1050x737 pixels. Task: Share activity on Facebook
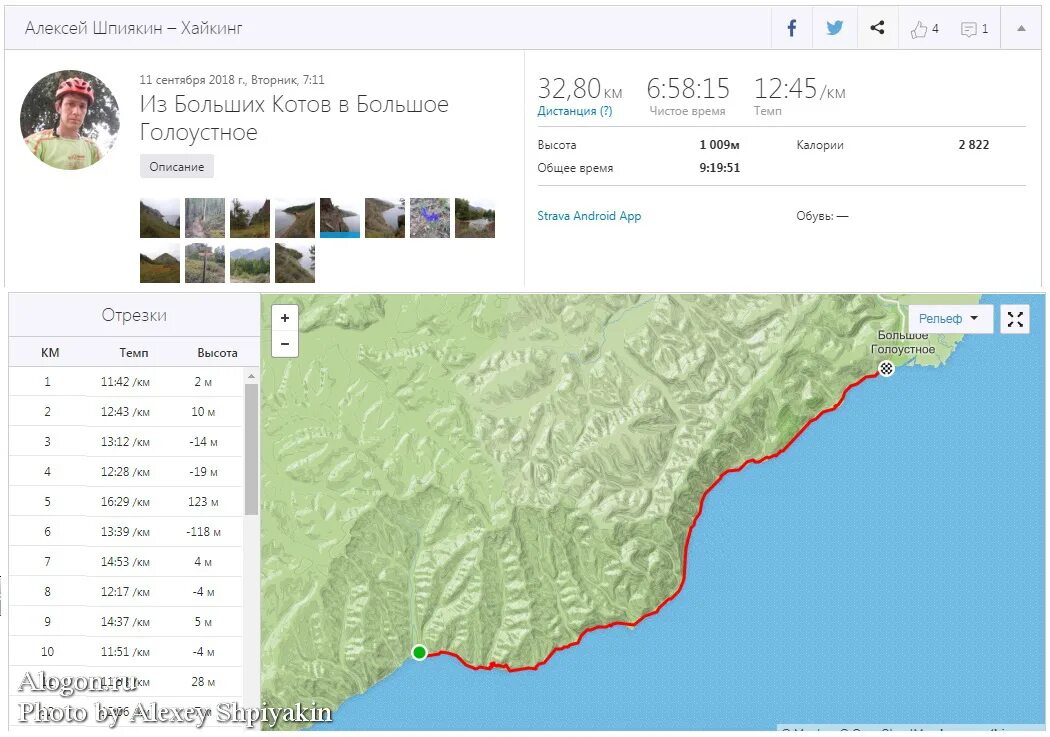pos(791,28)
